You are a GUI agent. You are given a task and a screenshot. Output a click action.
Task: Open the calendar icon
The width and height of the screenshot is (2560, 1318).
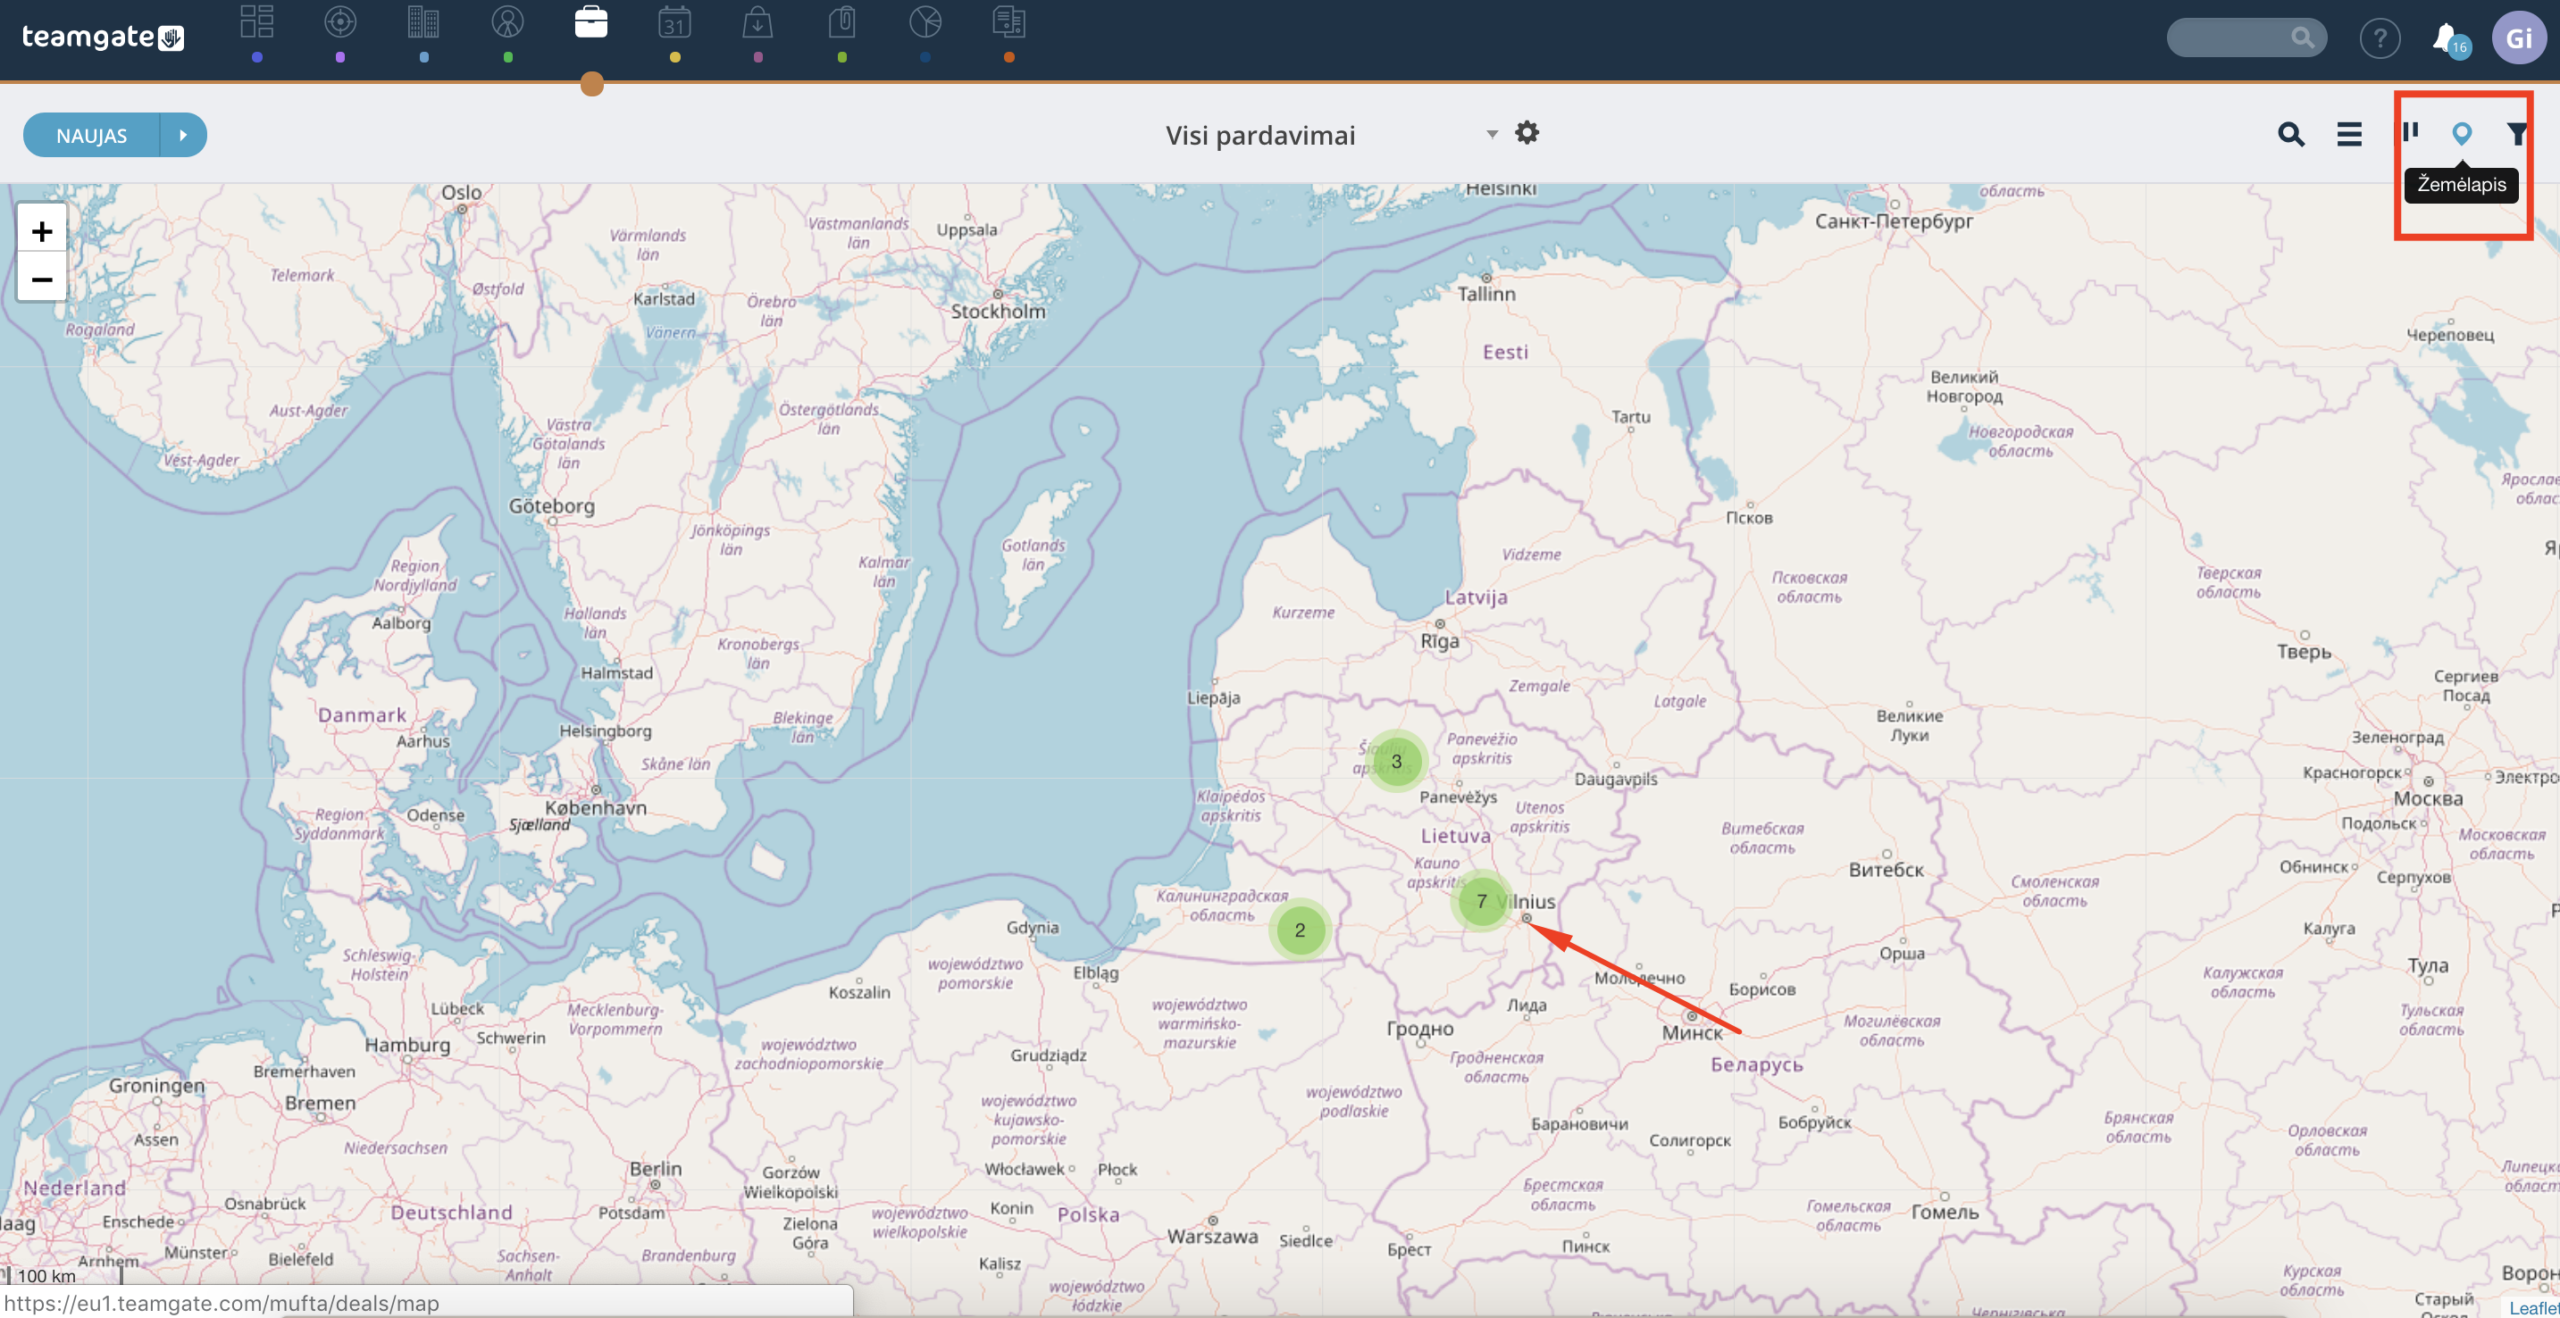(x=675, y=22)
